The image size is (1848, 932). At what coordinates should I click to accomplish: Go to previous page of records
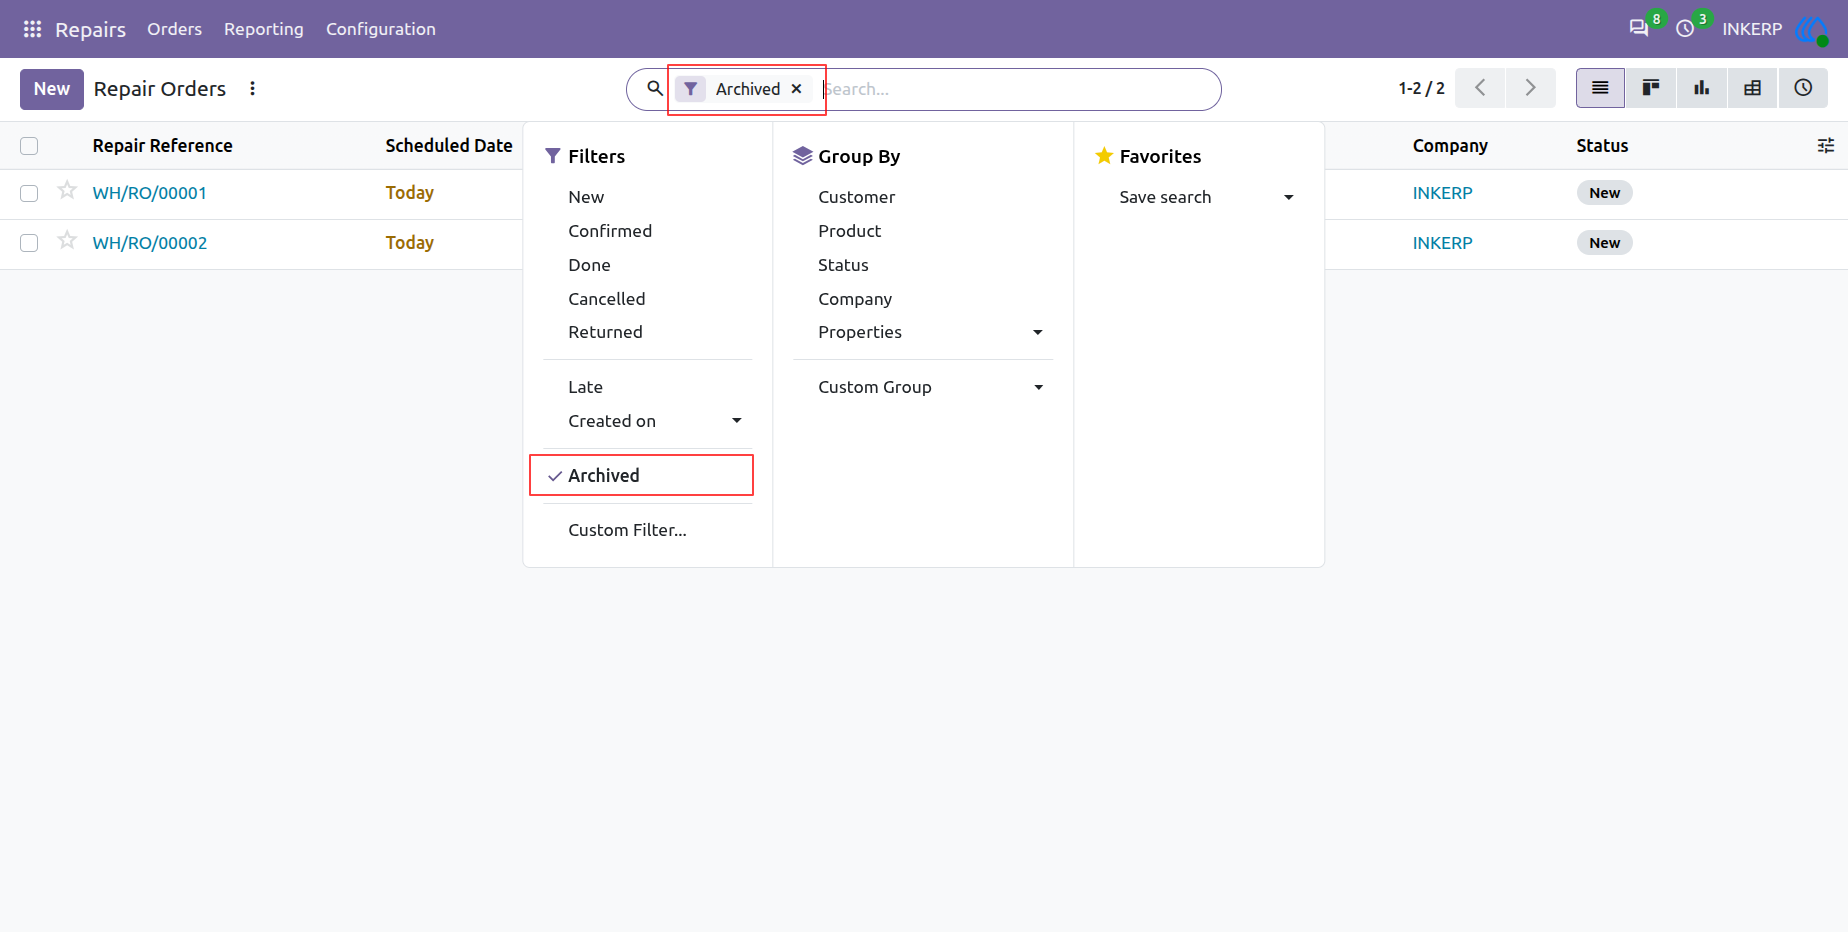point(1480,88)
